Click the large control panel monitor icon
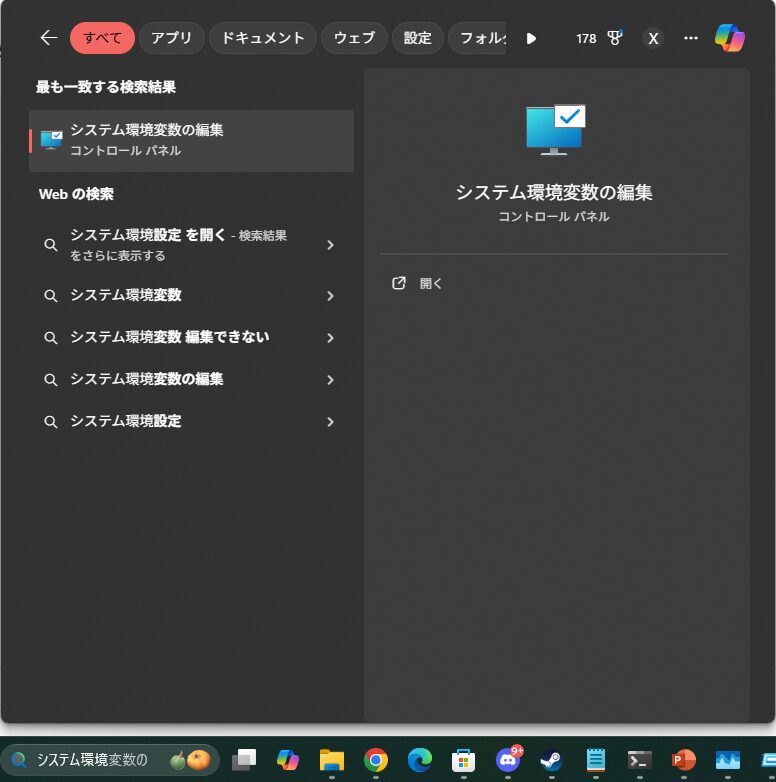 555,130
